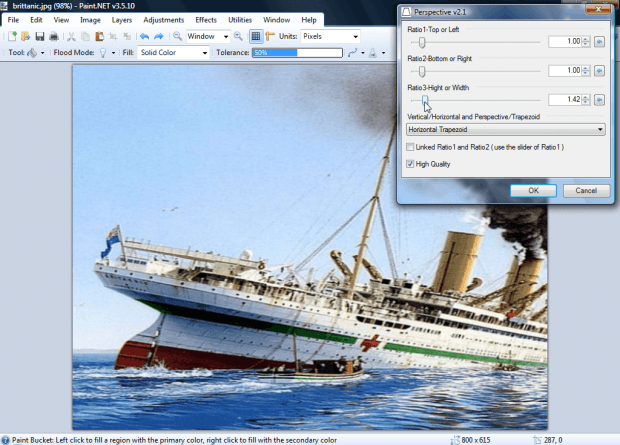Open the Edit menu
The height and width of the screenshot is (445, 620).
pyautogui.click(x=36, y=20)
